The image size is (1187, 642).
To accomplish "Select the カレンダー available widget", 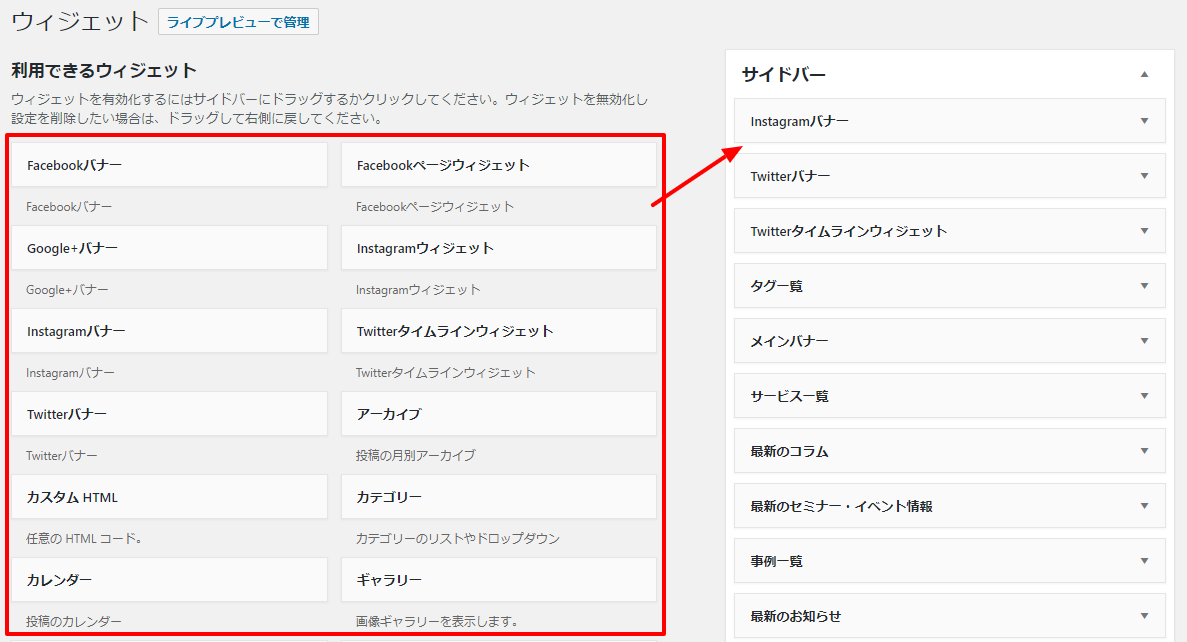I will click(170, 580).
